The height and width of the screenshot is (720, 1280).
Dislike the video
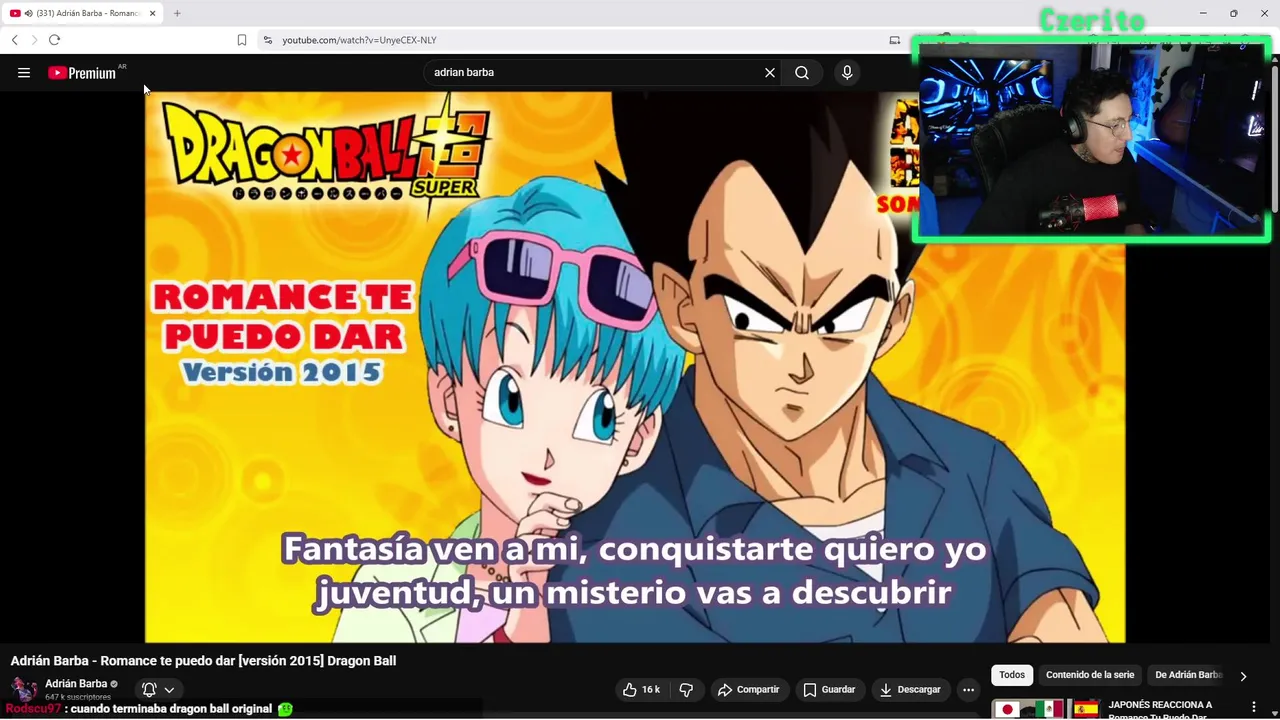pos(686,689)
